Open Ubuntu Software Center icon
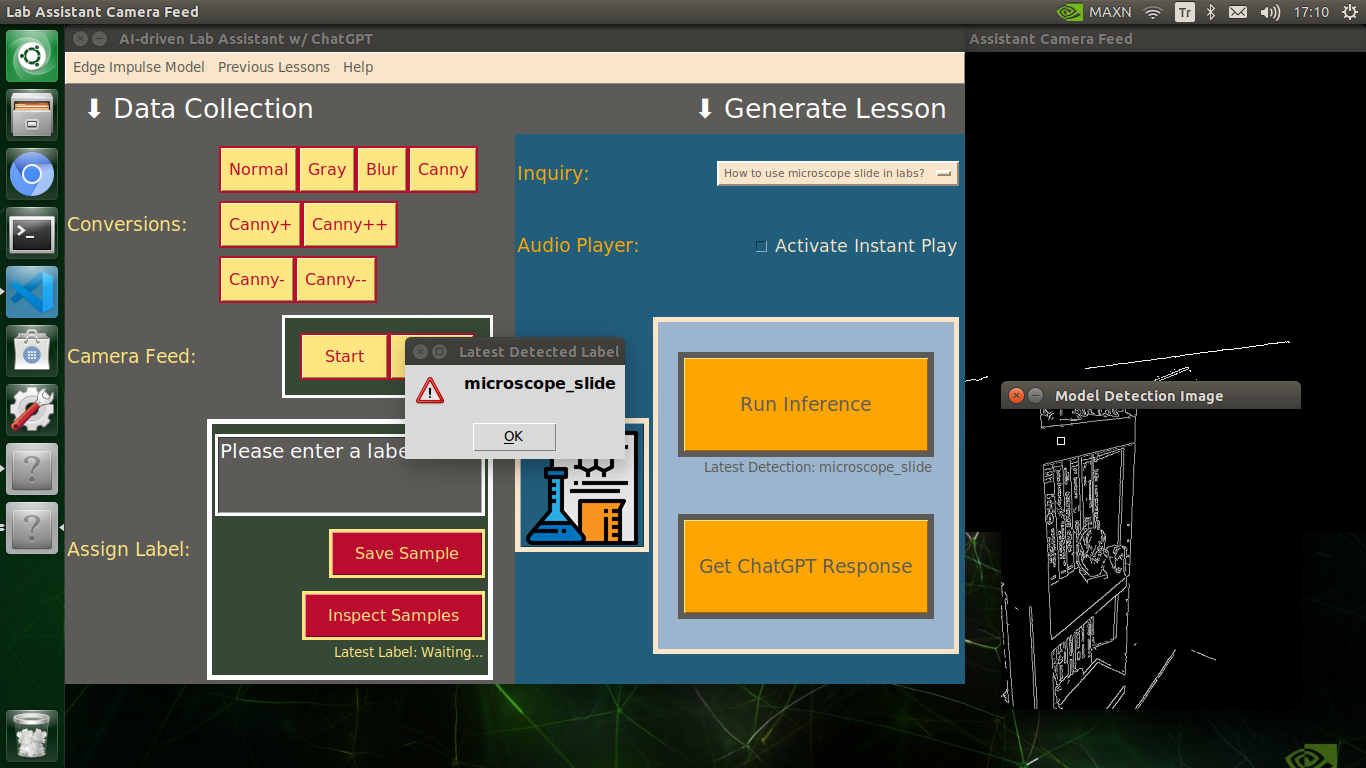The width and height of the screenshot is (1366, 768). pyautogui.click(x=32, y=352)
